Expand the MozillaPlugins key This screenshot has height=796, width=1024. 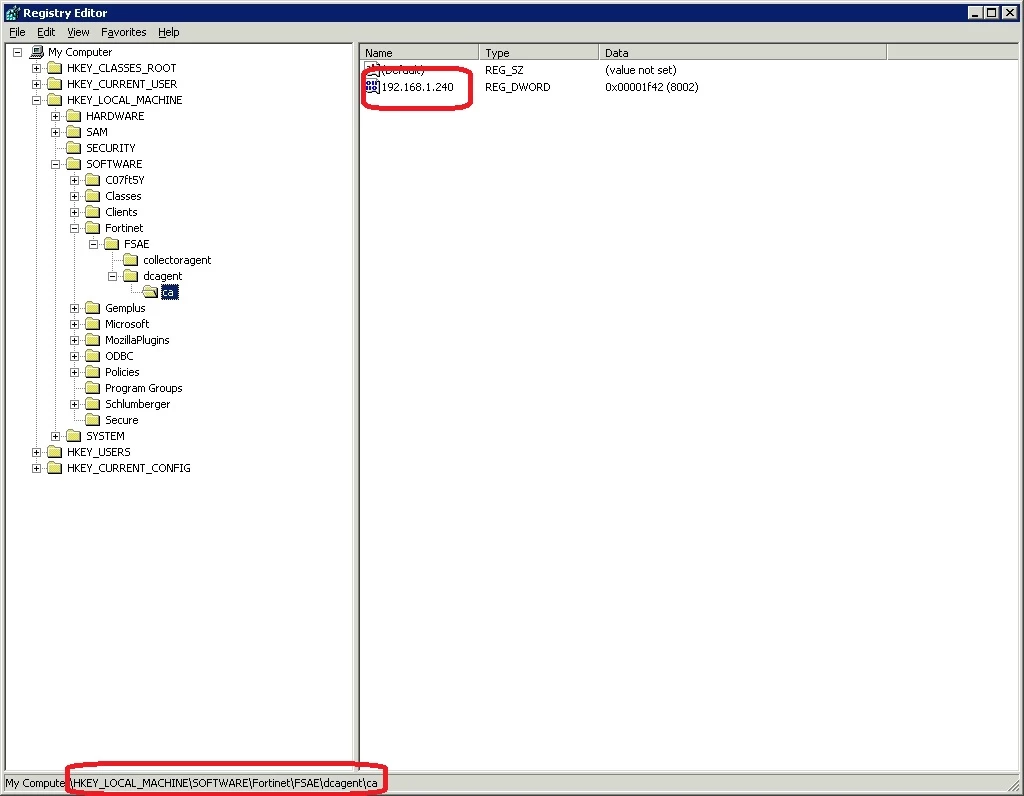74,340
